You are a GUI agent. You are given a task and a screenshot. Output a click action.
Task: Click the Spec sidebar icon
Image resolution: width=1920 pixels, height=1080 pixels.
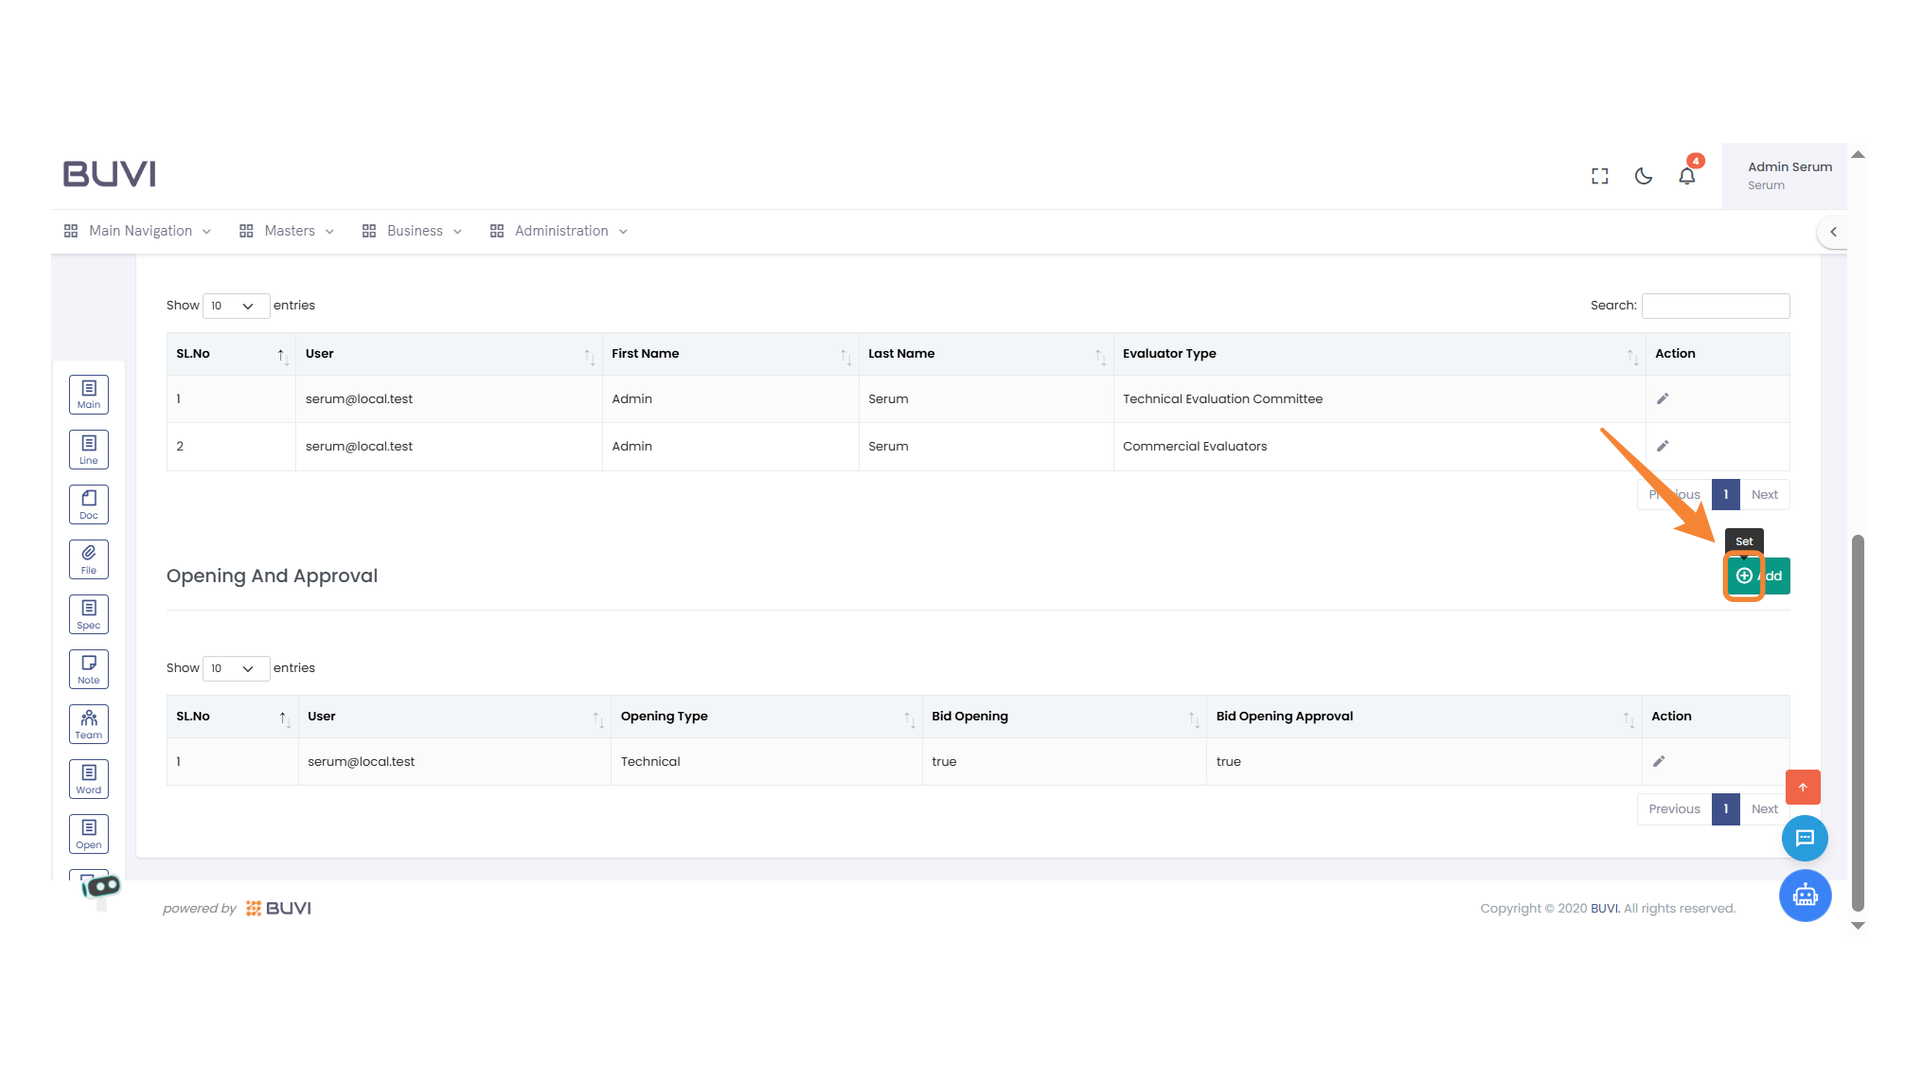[x=88, y=614]
